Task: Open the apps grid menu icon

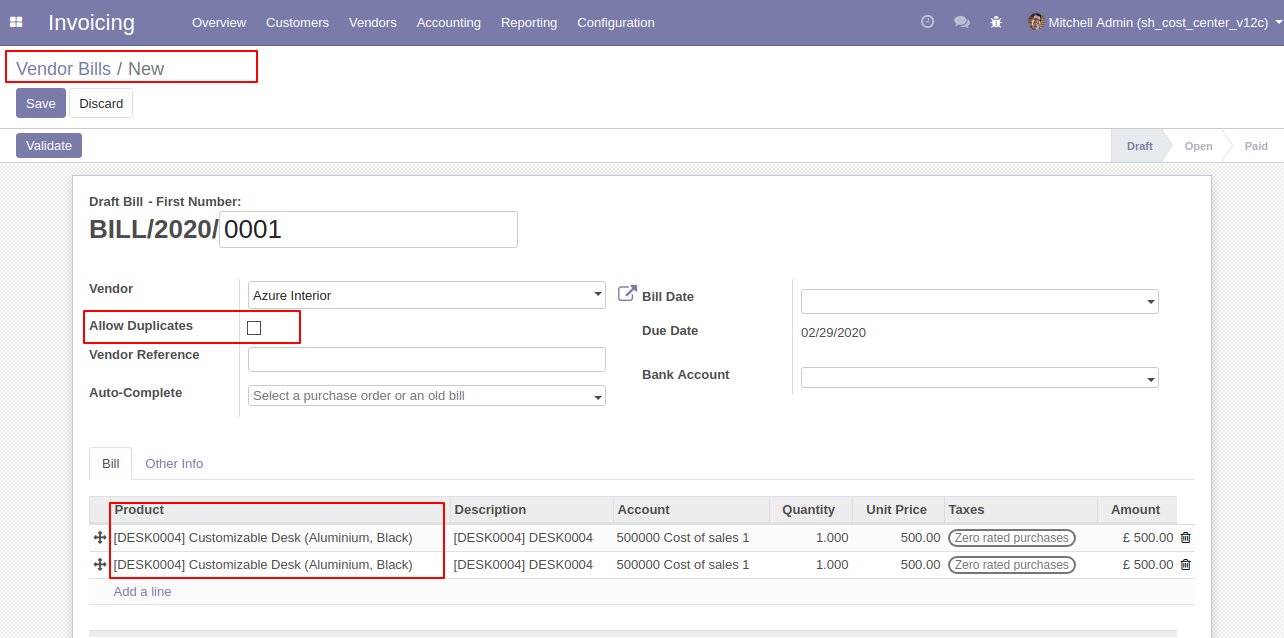Action: tap(16, 22)
